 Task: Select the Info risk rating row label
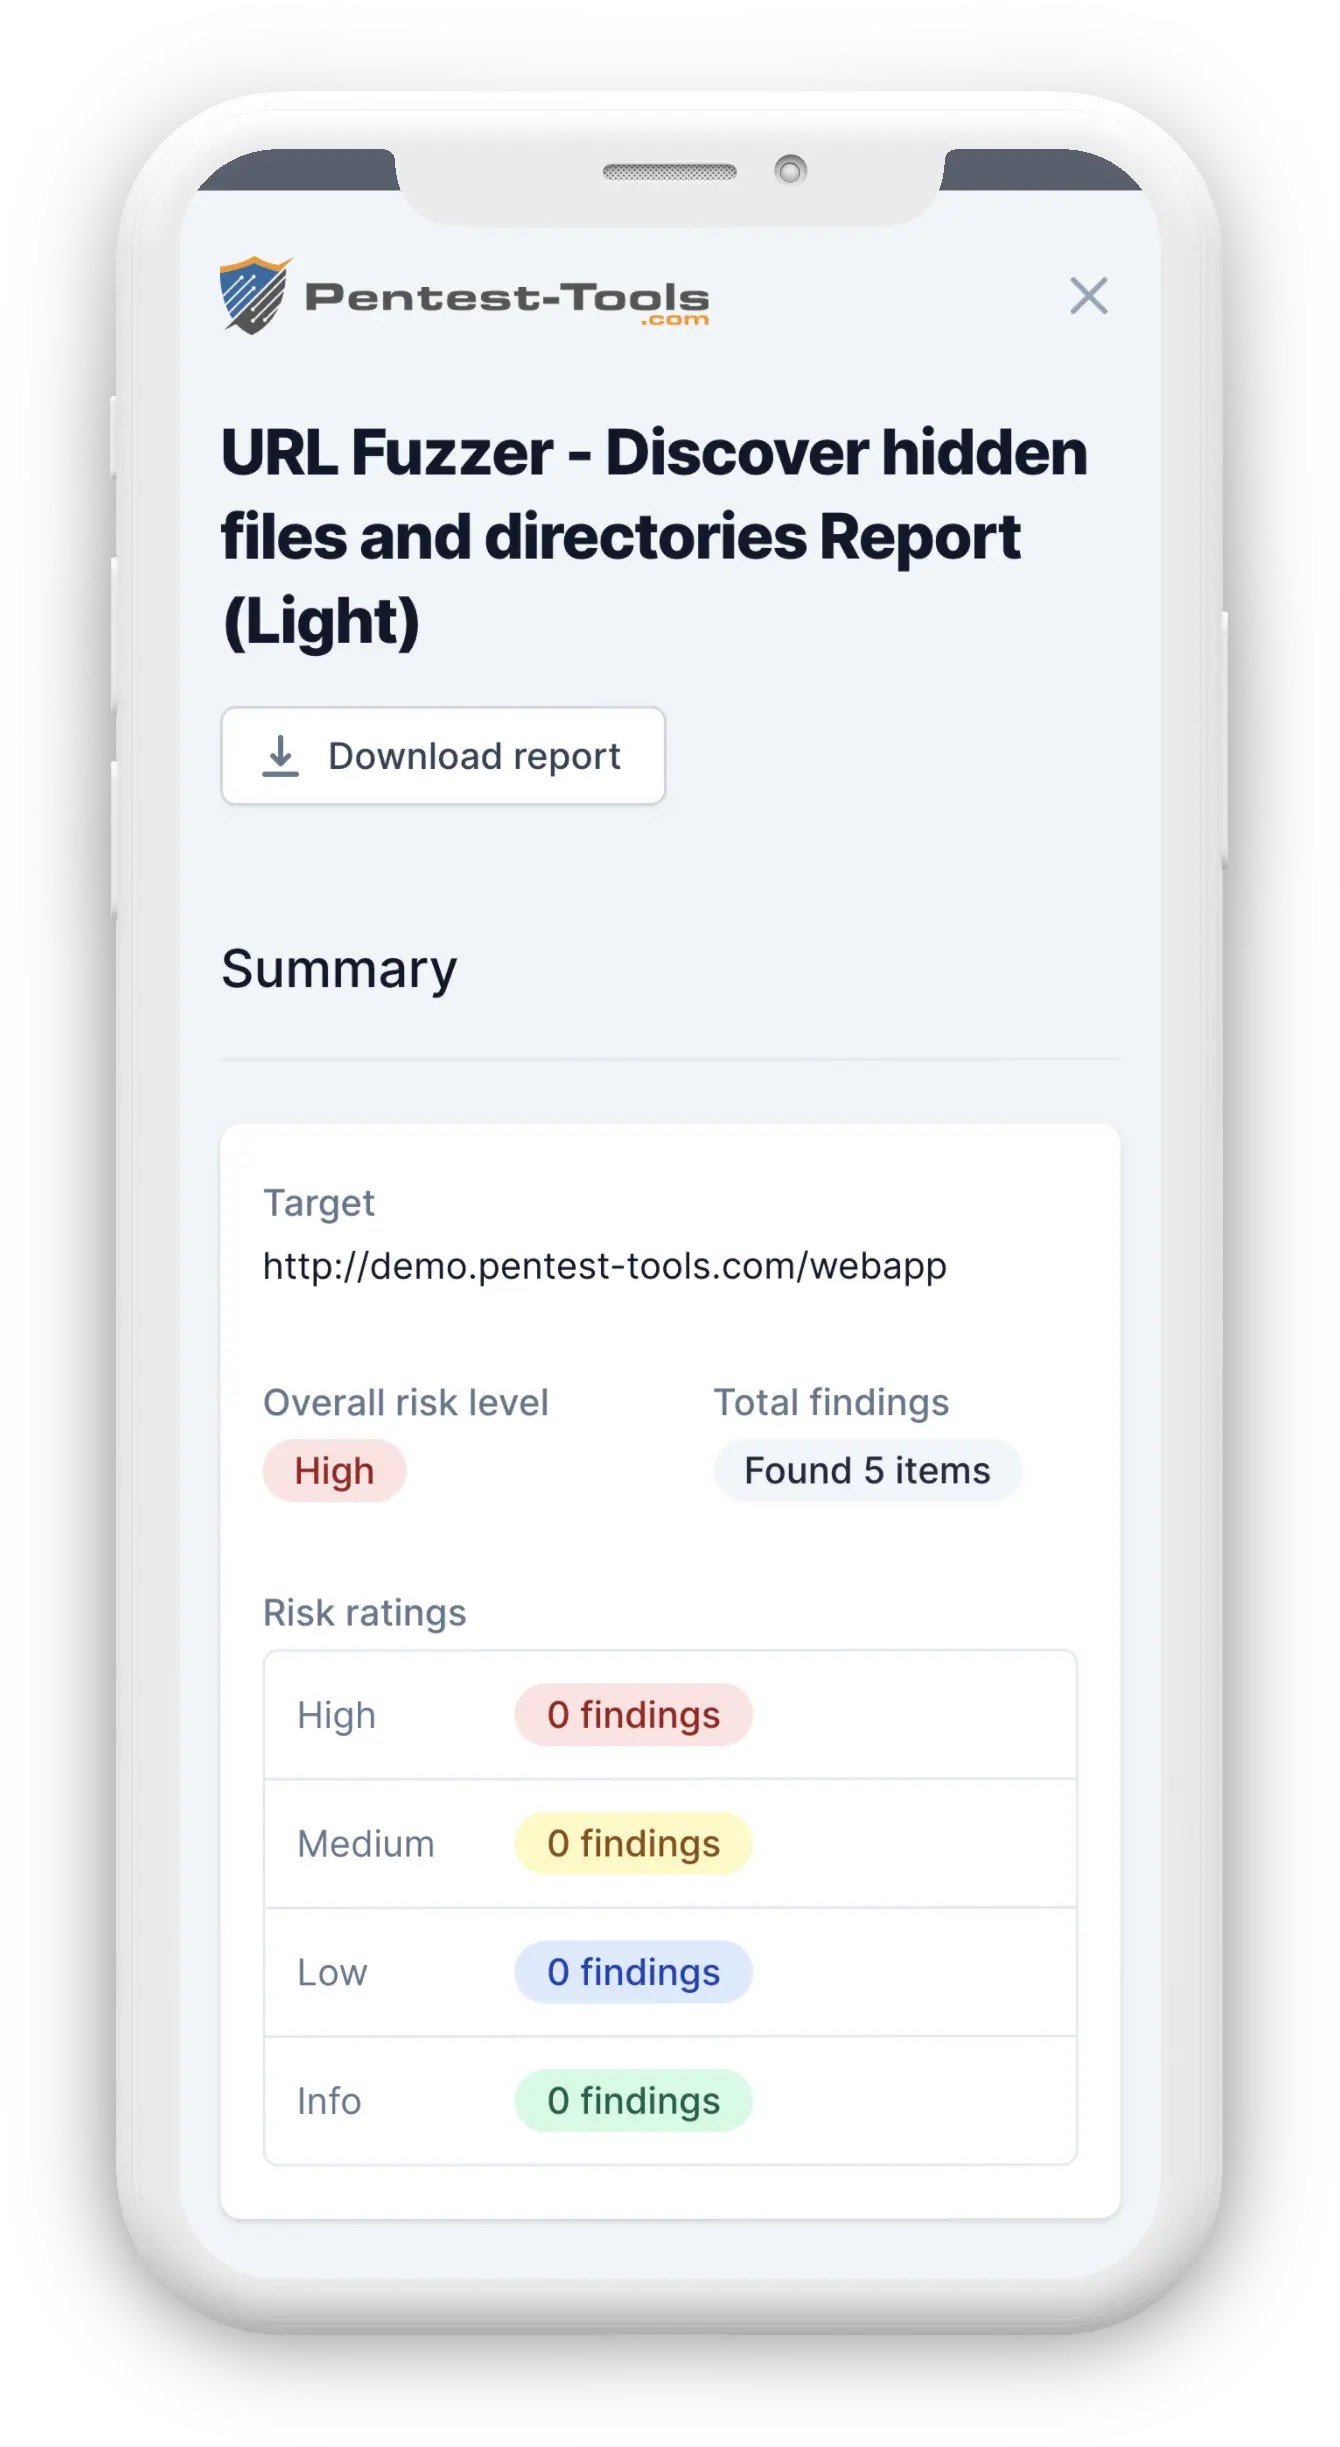(329, 2101)
